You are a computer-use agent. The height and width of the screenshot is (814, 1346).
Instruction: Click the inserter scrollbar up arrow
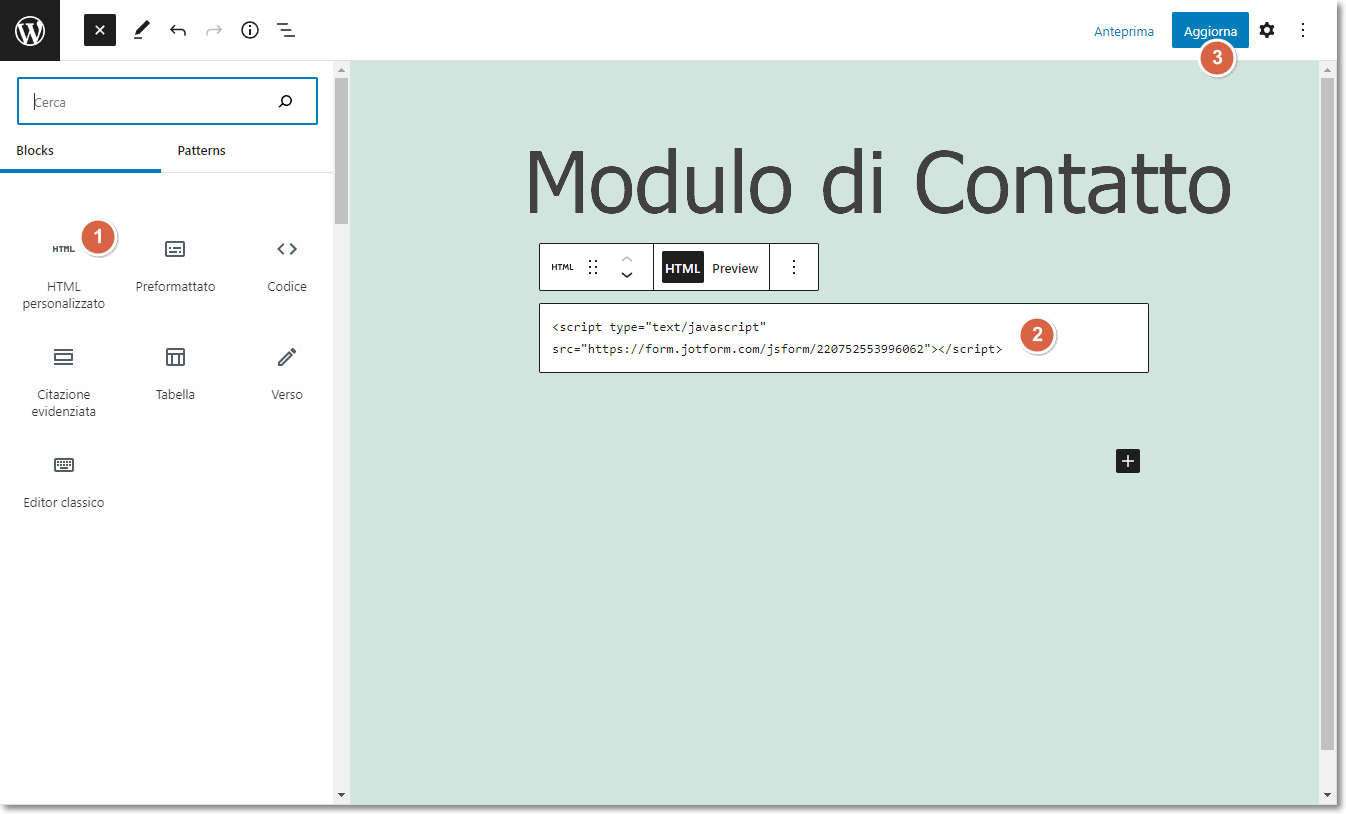341,69
